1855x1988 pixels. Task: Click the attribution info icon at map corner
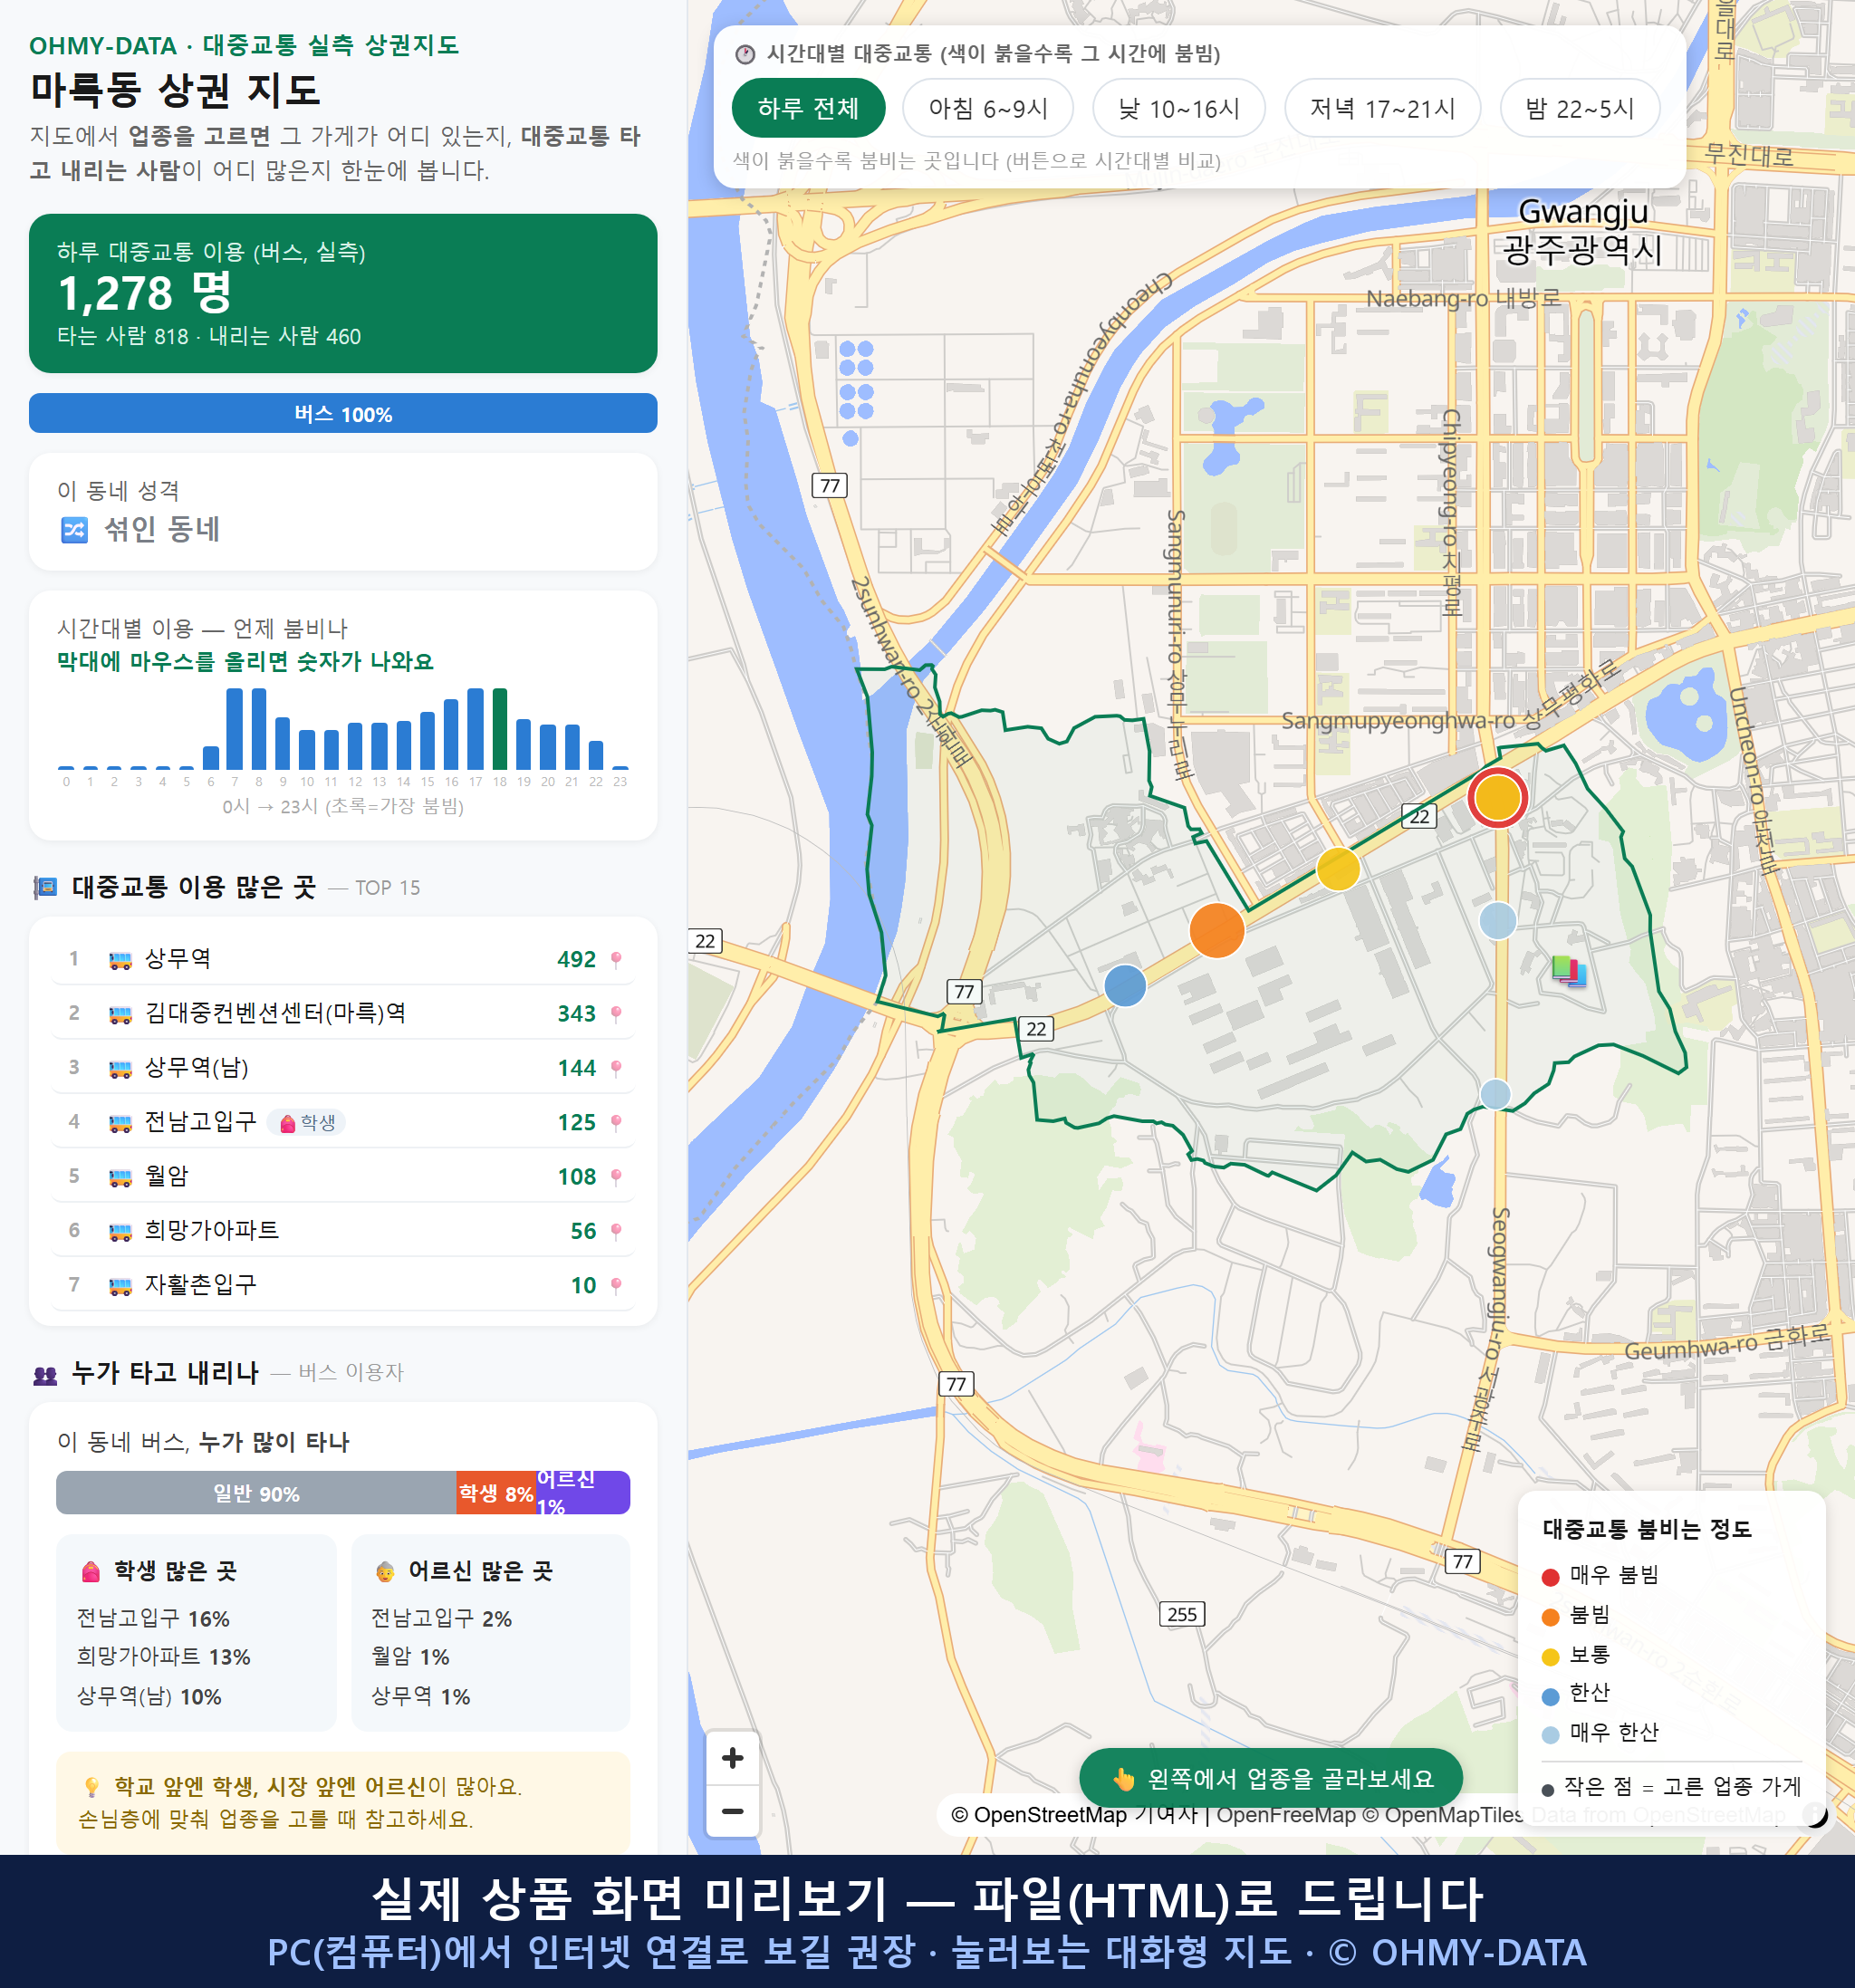click(x=1813, y=1814)
